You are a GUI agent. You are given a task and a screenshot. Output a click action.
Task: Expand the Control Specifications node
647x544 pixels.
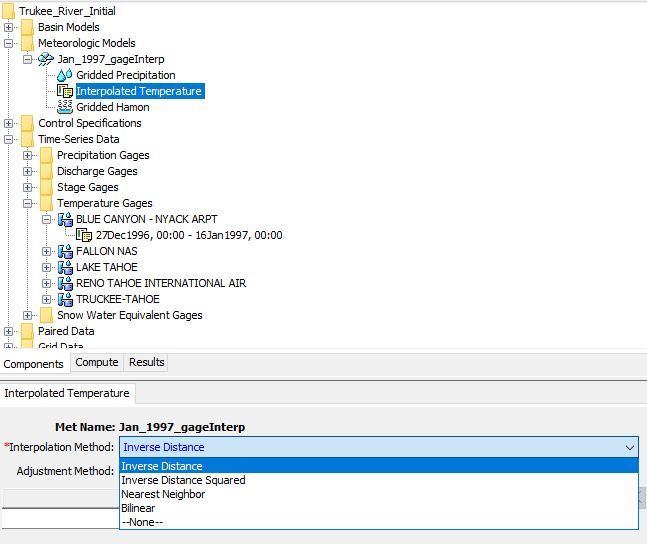click(9, 123)
